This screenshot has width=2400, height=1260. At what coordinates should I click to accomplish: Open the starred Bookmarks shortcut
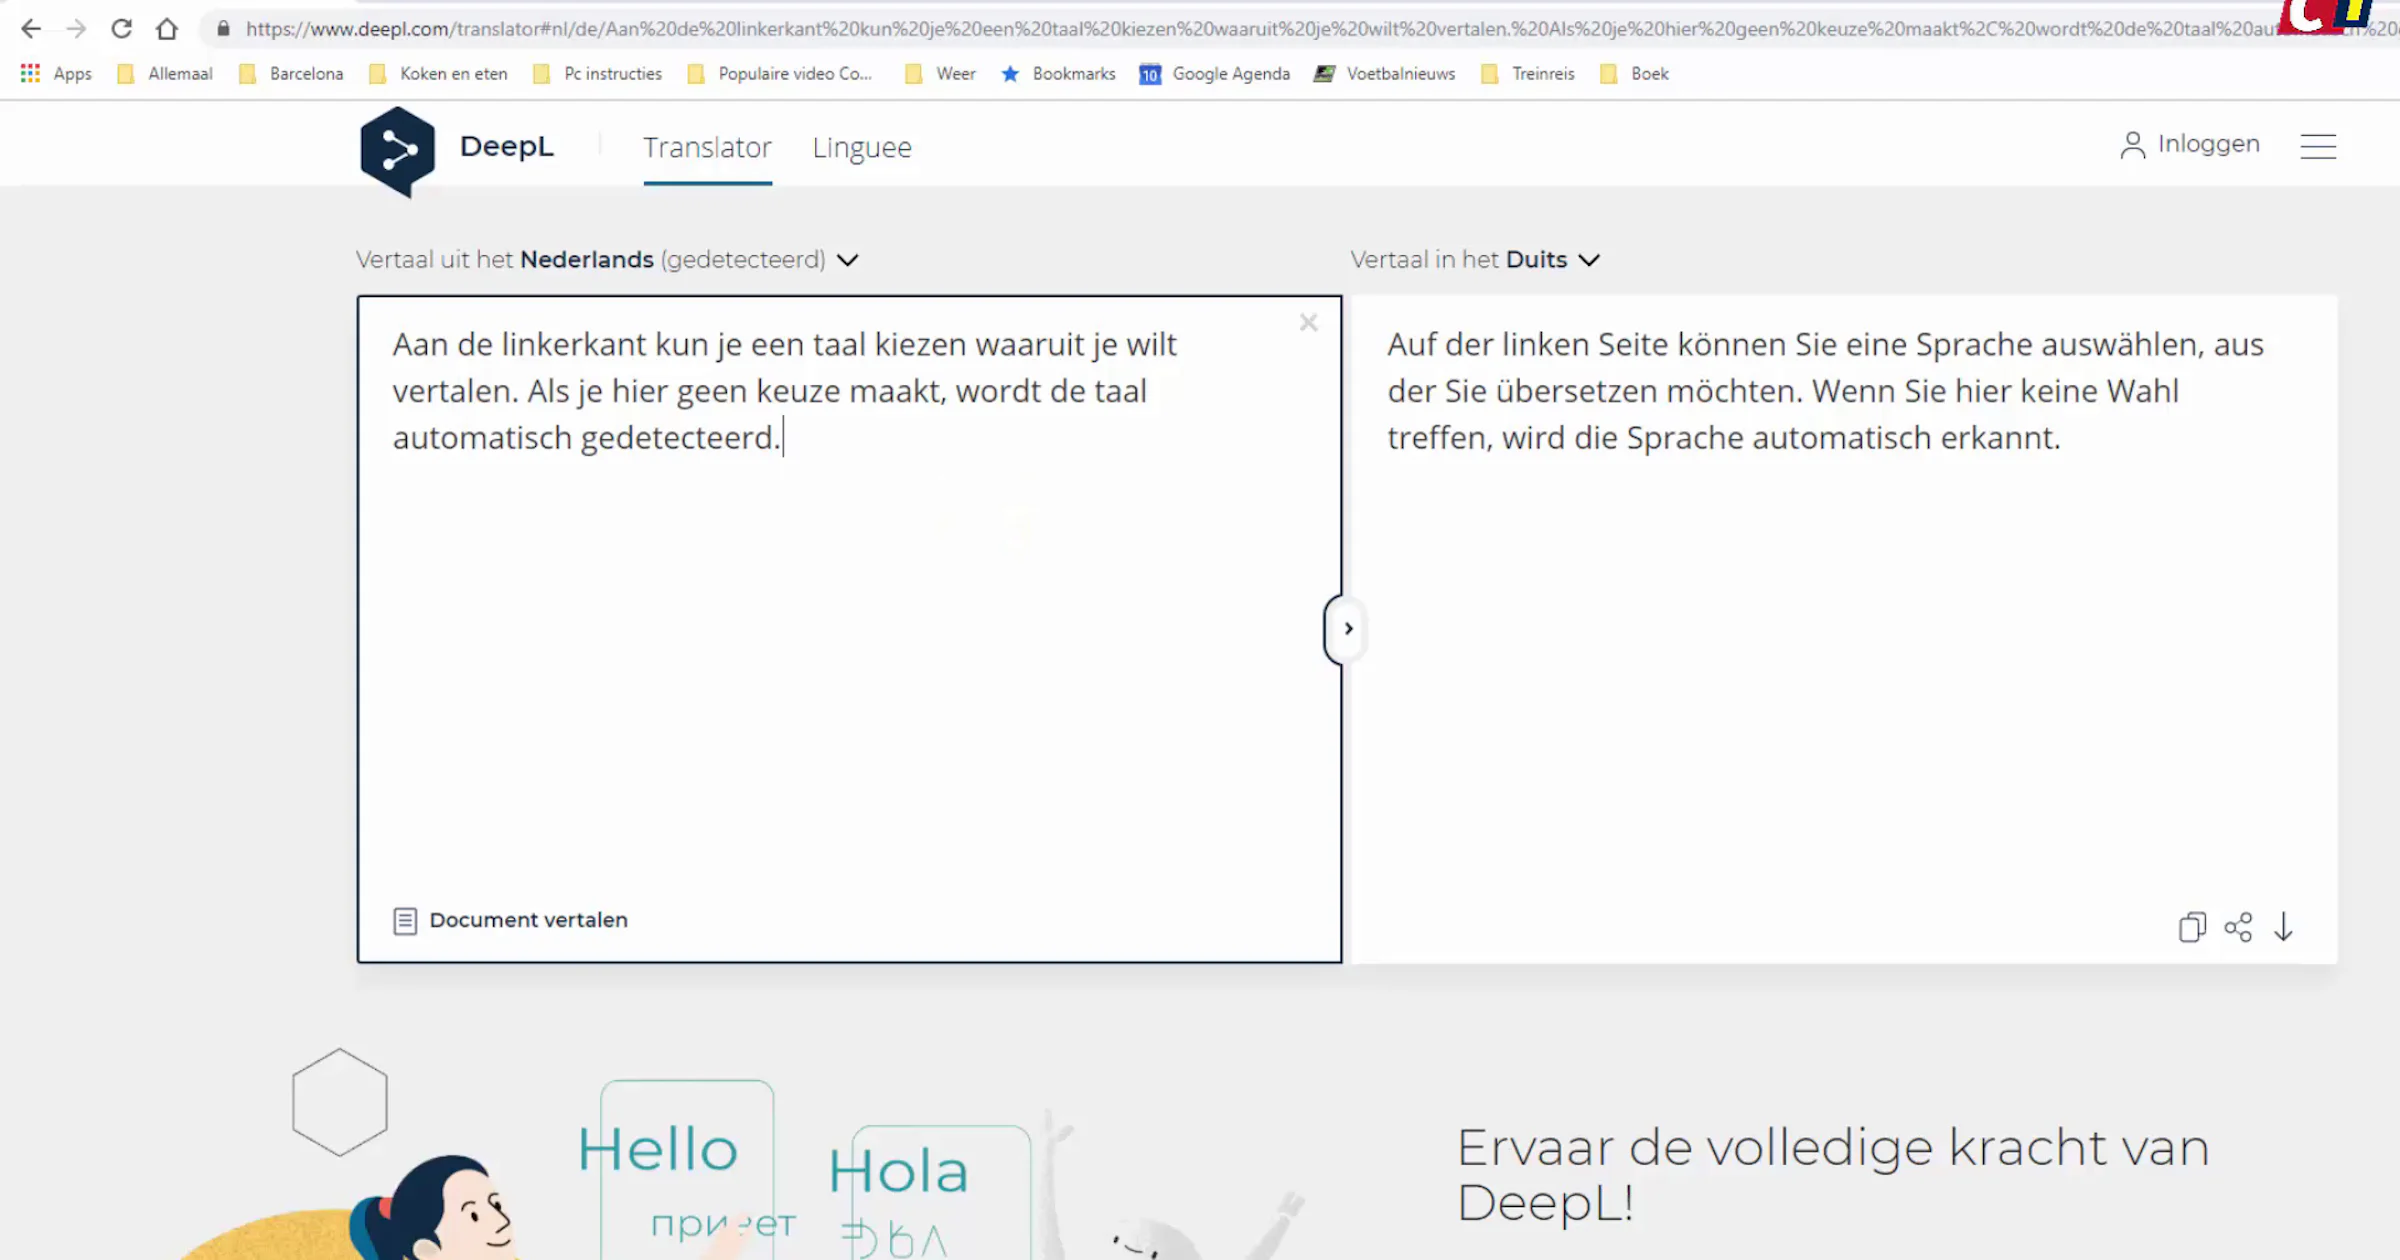coord(1058,73)
